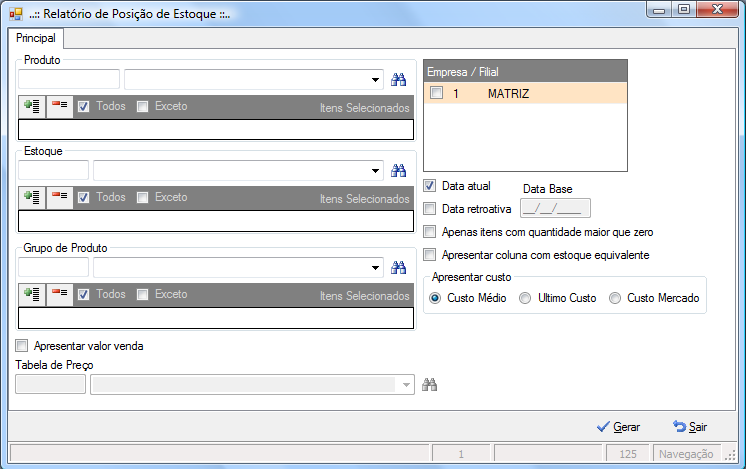Viewport: 746px width, 469px height.
Task: Click Itens Selecionados label in Grupo de Produto
Action: coord(364,296)
